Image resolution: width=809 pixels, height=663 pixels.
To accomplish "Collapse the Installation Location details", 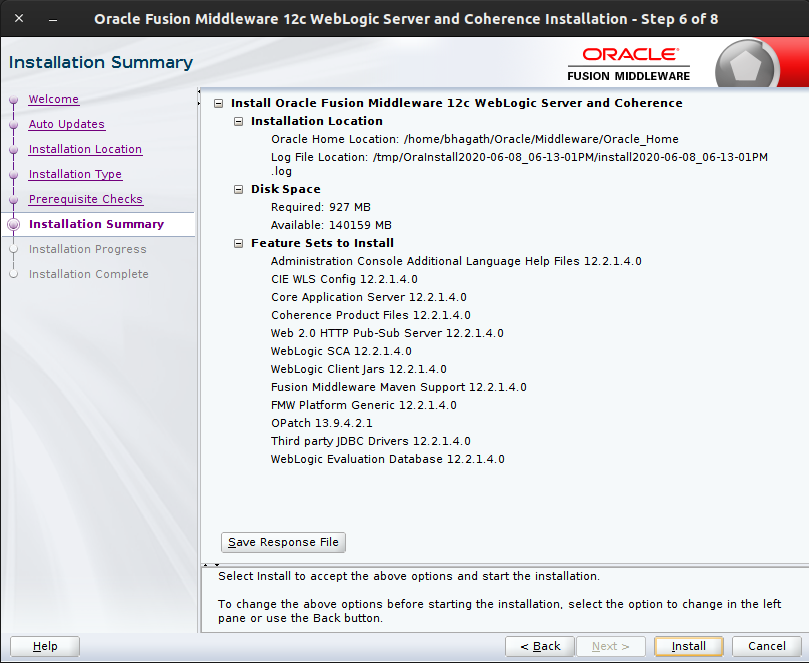I will 238,121.
